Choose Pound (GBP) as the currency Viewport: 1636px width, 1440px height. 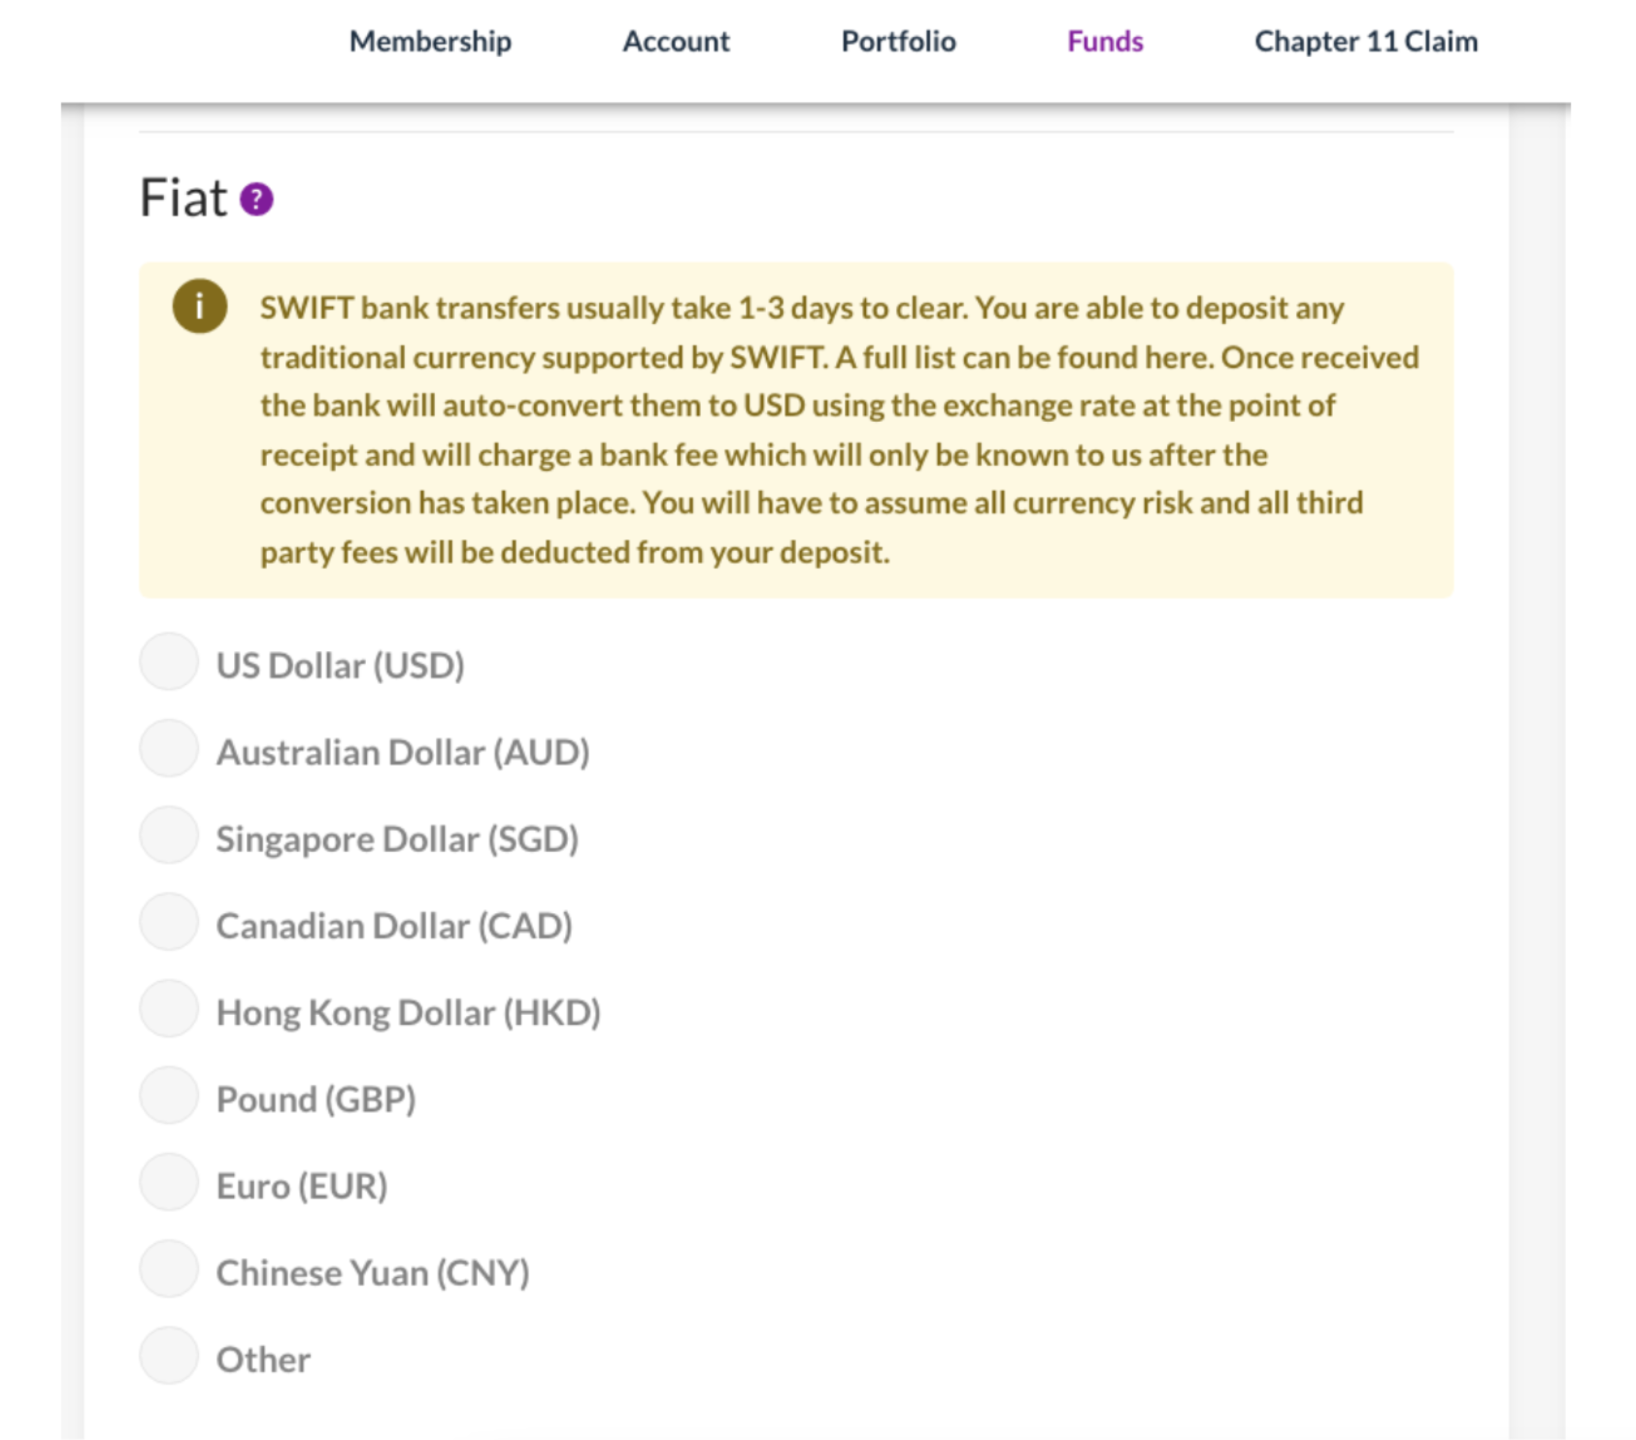pos(169,1096)
